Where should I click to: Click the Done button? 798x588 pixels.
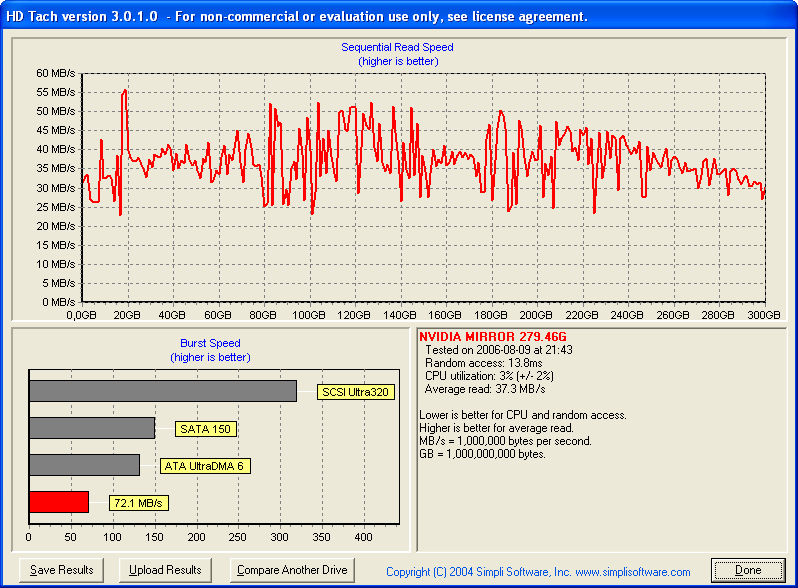coord(748,570)
